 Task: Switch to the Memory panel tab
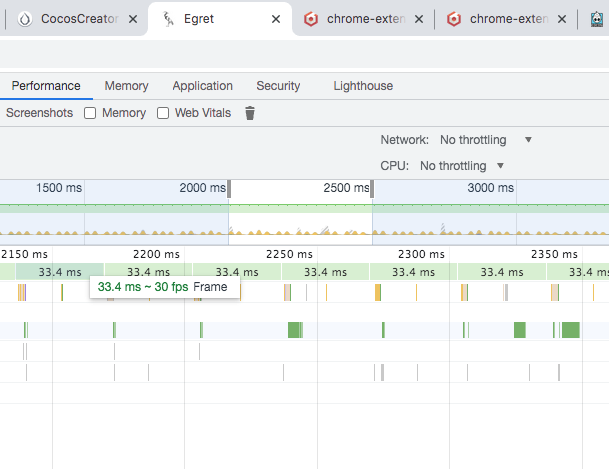coord(126,86)
